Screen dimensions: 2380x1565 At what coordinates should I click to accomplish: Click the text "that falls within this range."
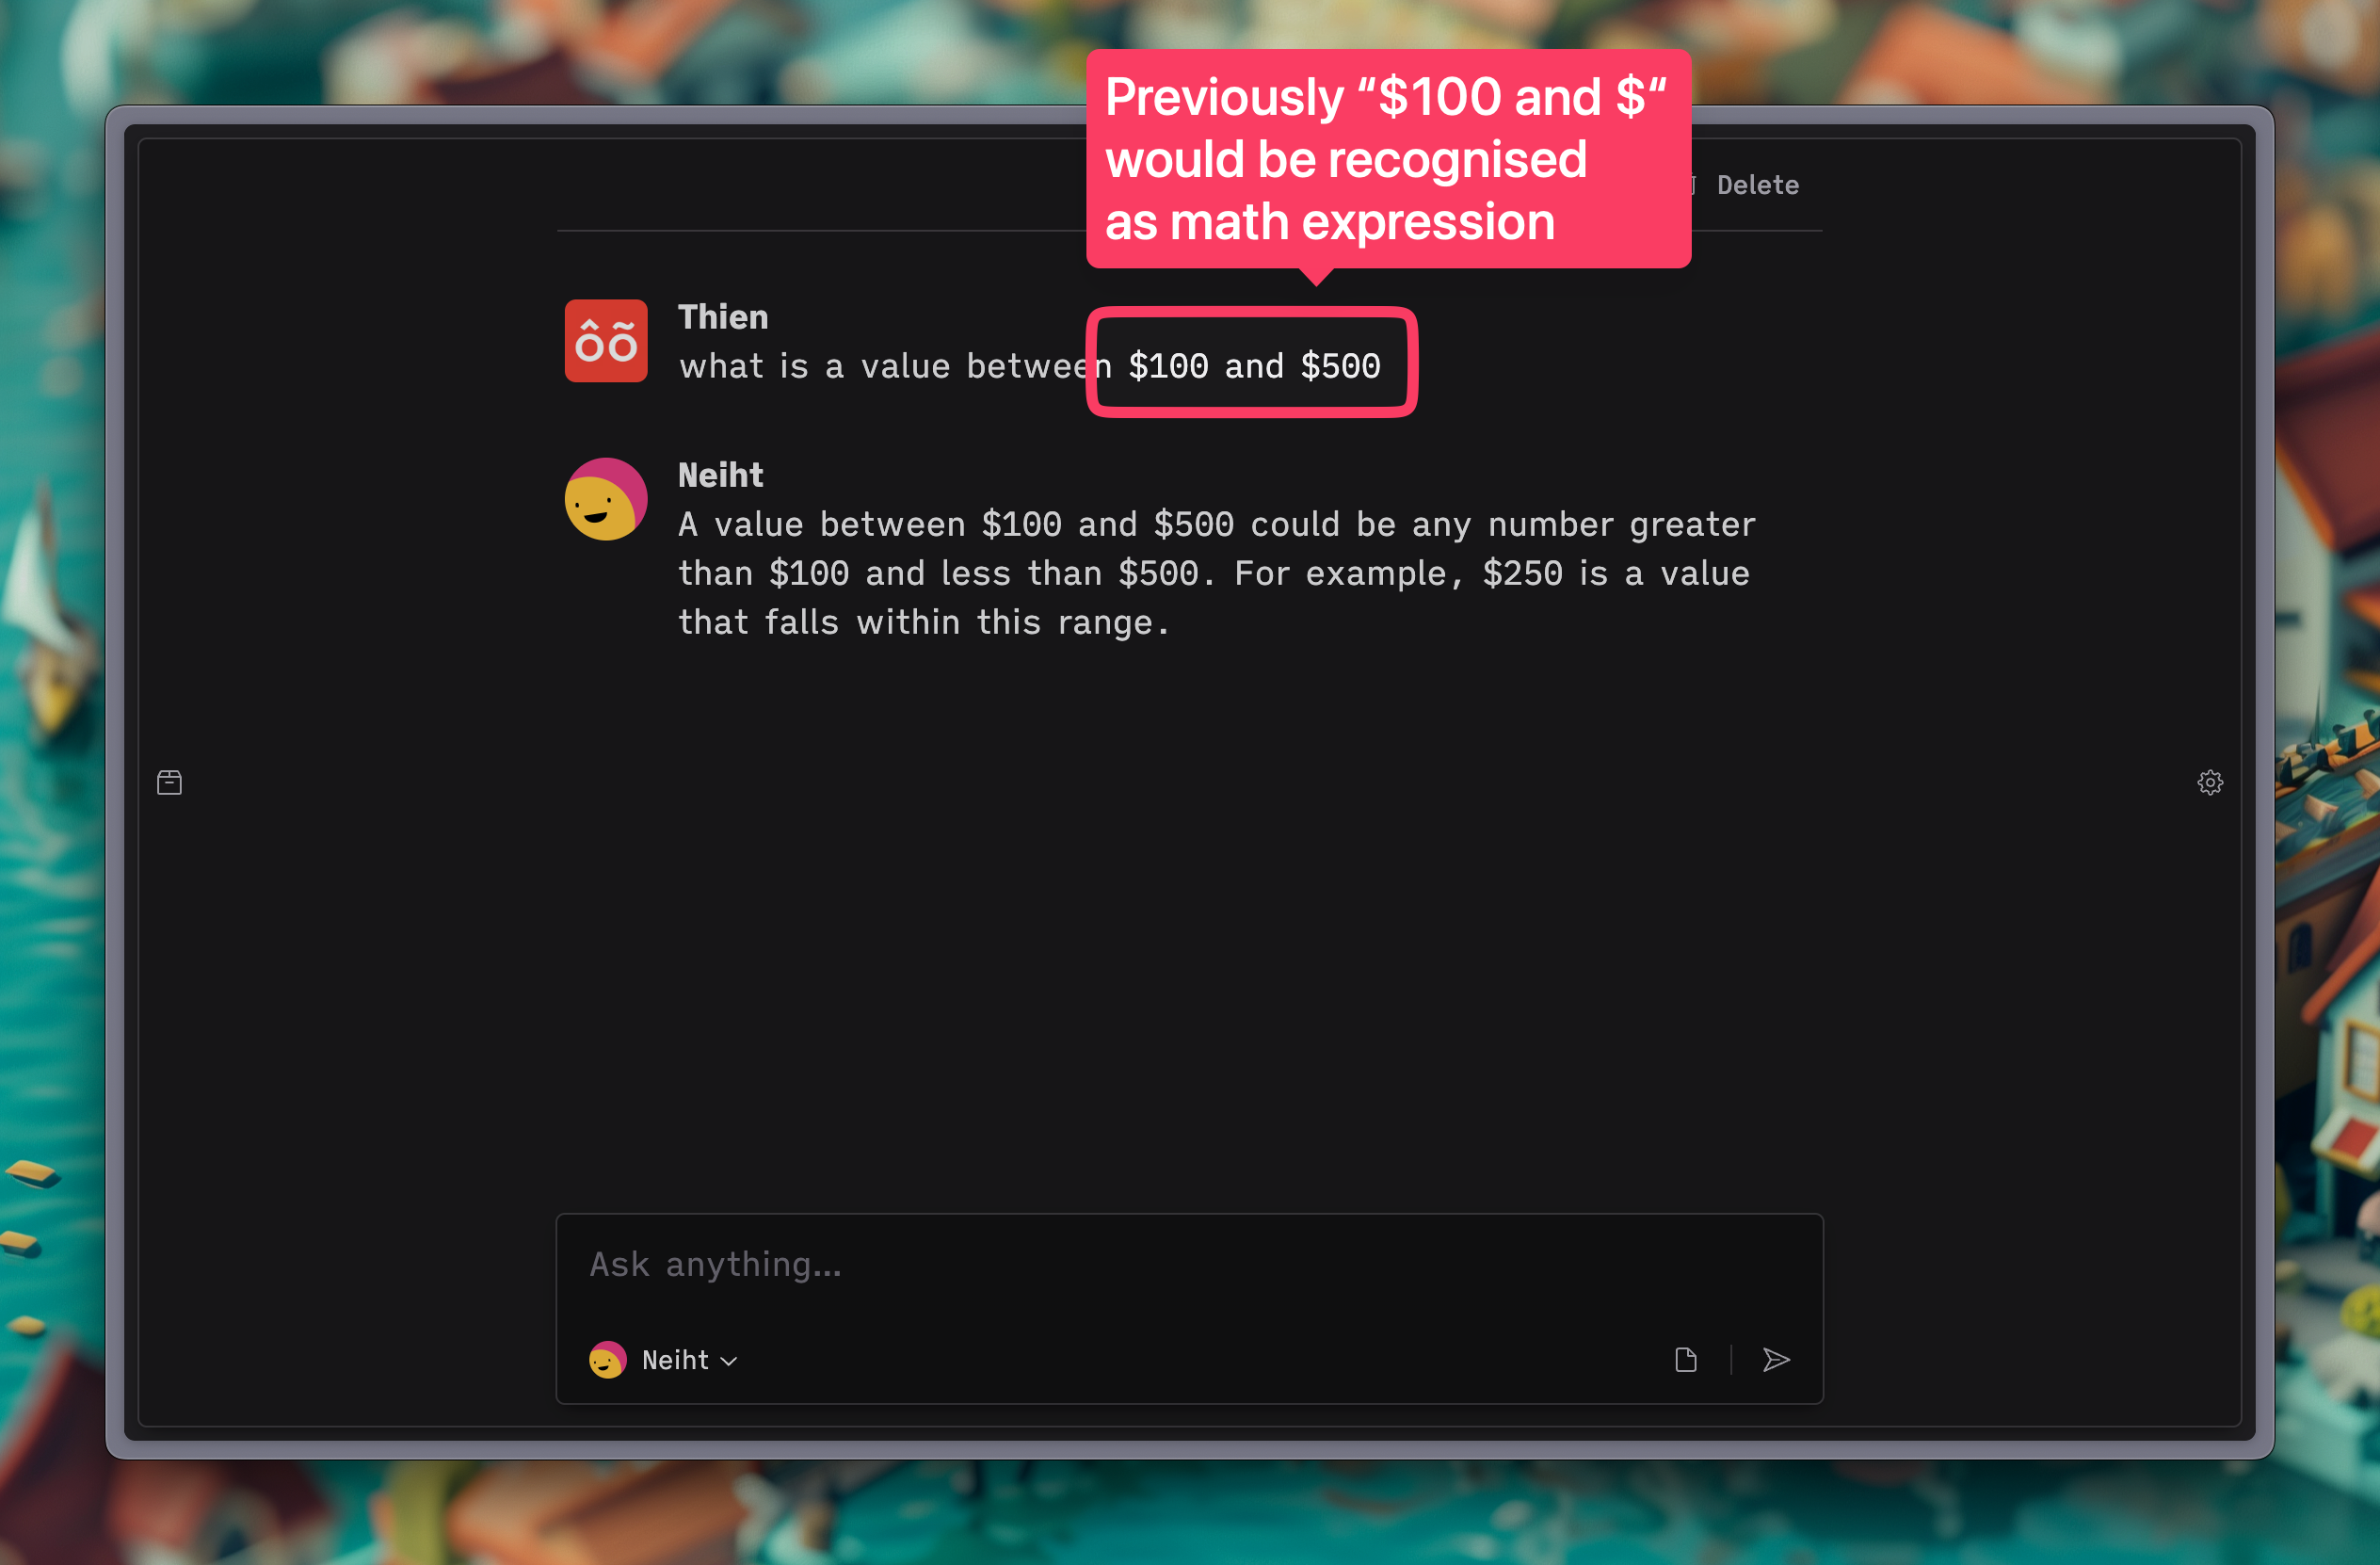pyautogui.click(x=923, y=622)
